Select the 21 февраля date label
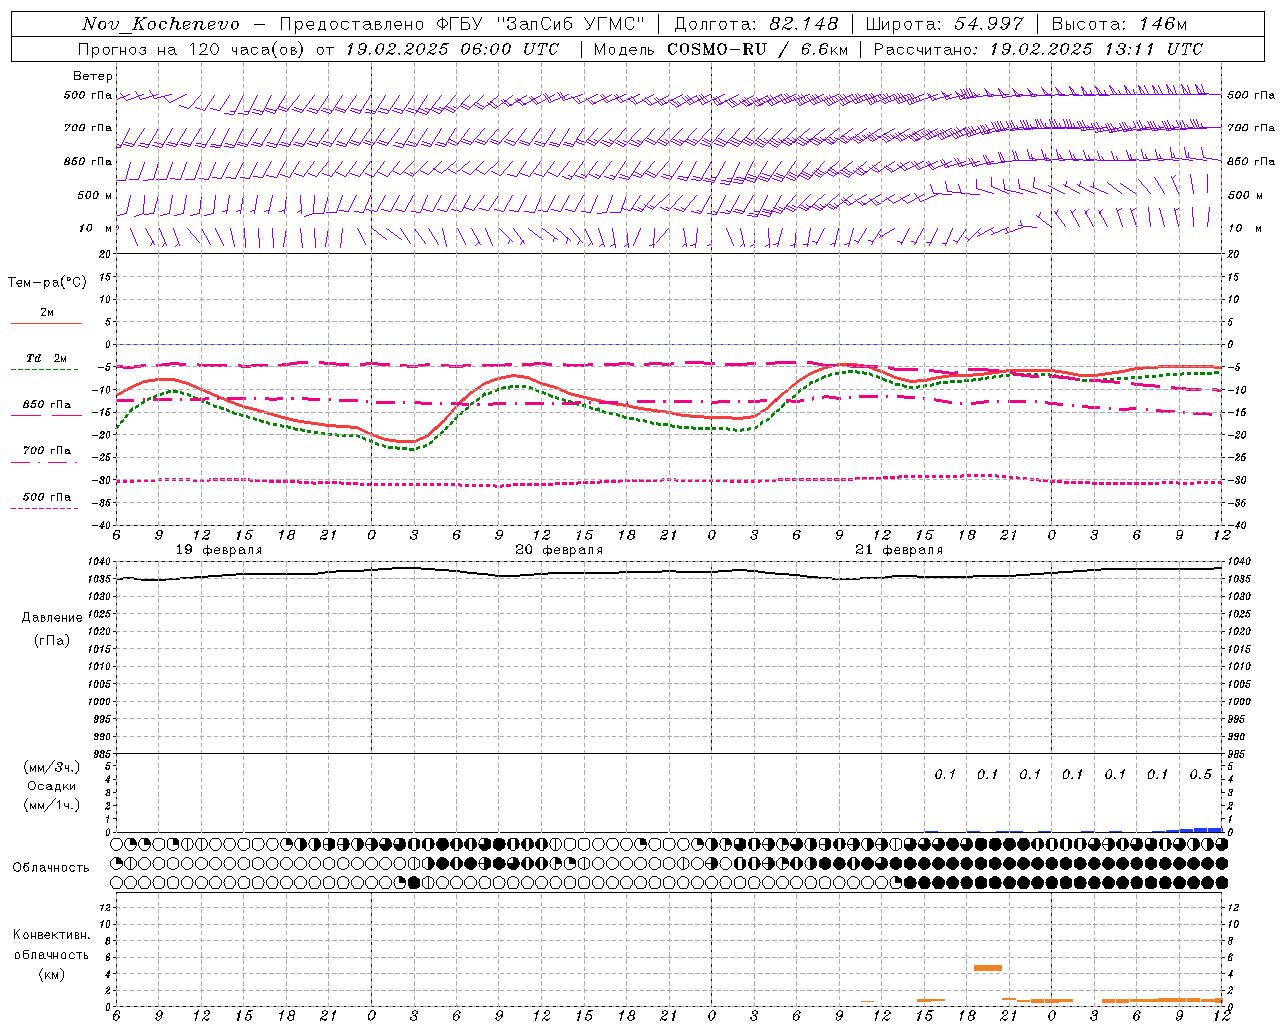 pos(899,550)
